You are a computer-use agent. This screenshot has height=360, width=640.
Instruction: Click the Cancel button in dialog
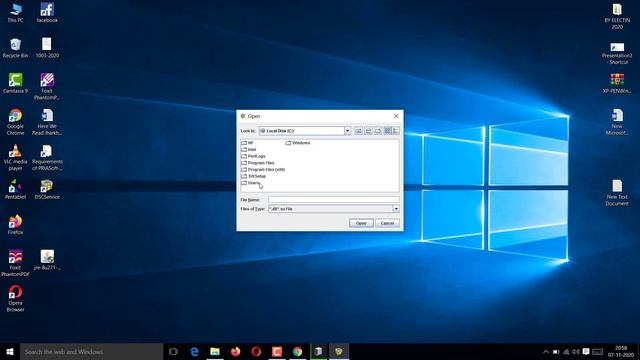(387, 223)
